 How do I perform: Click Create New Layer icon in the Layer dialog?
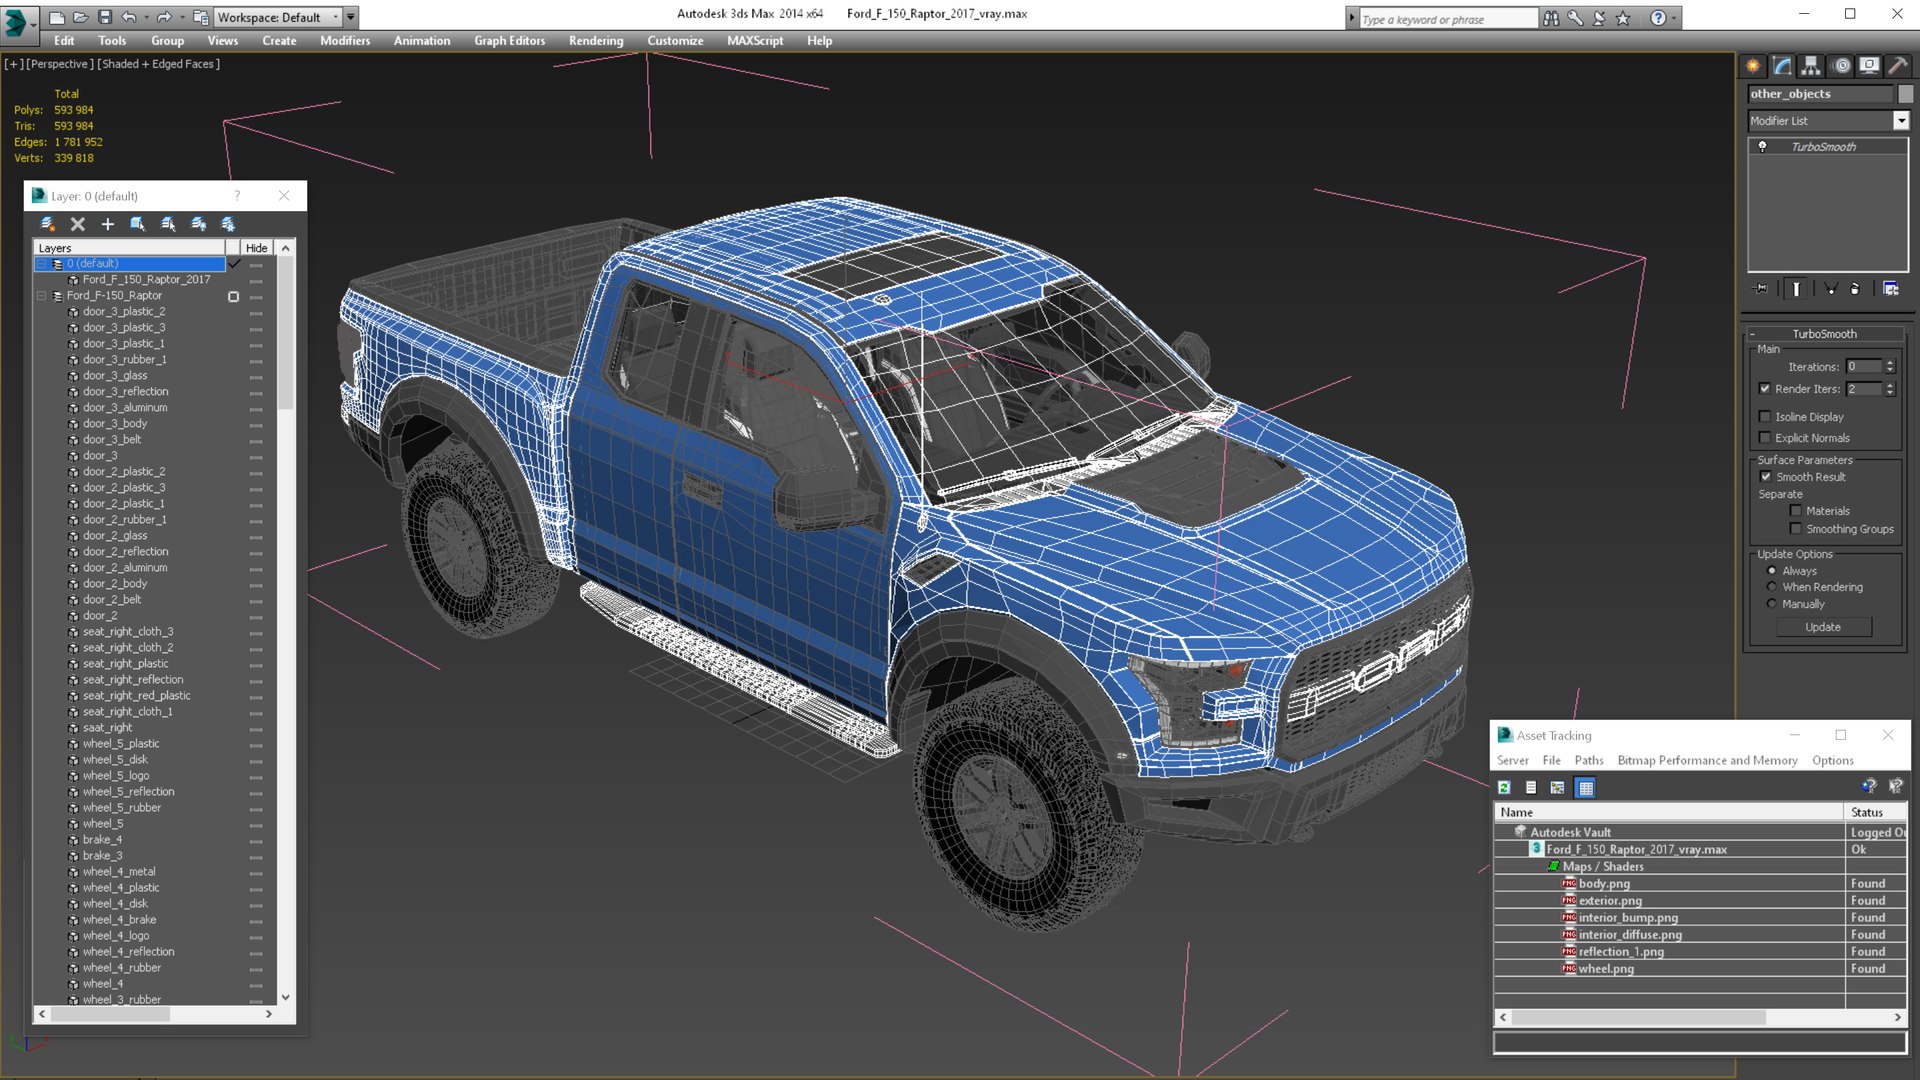47,224
